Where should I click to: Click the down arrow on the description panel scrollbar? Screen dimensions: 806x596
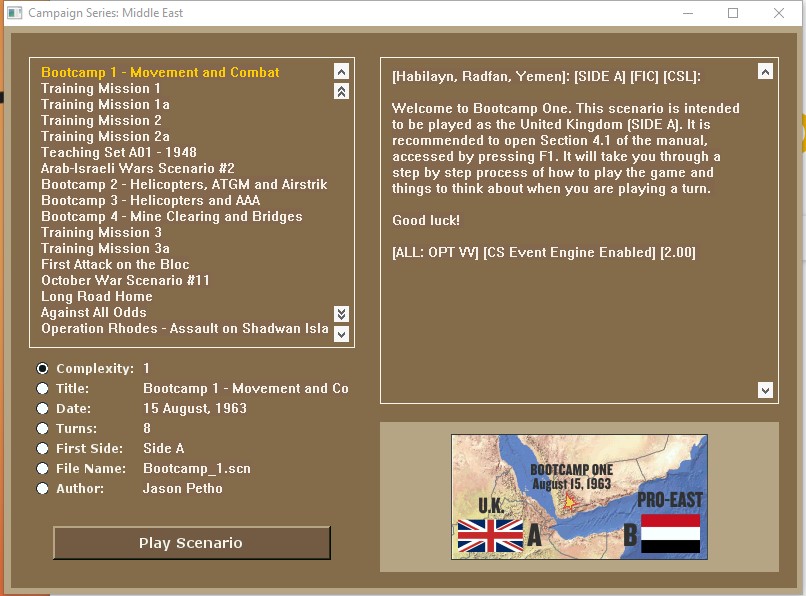point(766,389)
